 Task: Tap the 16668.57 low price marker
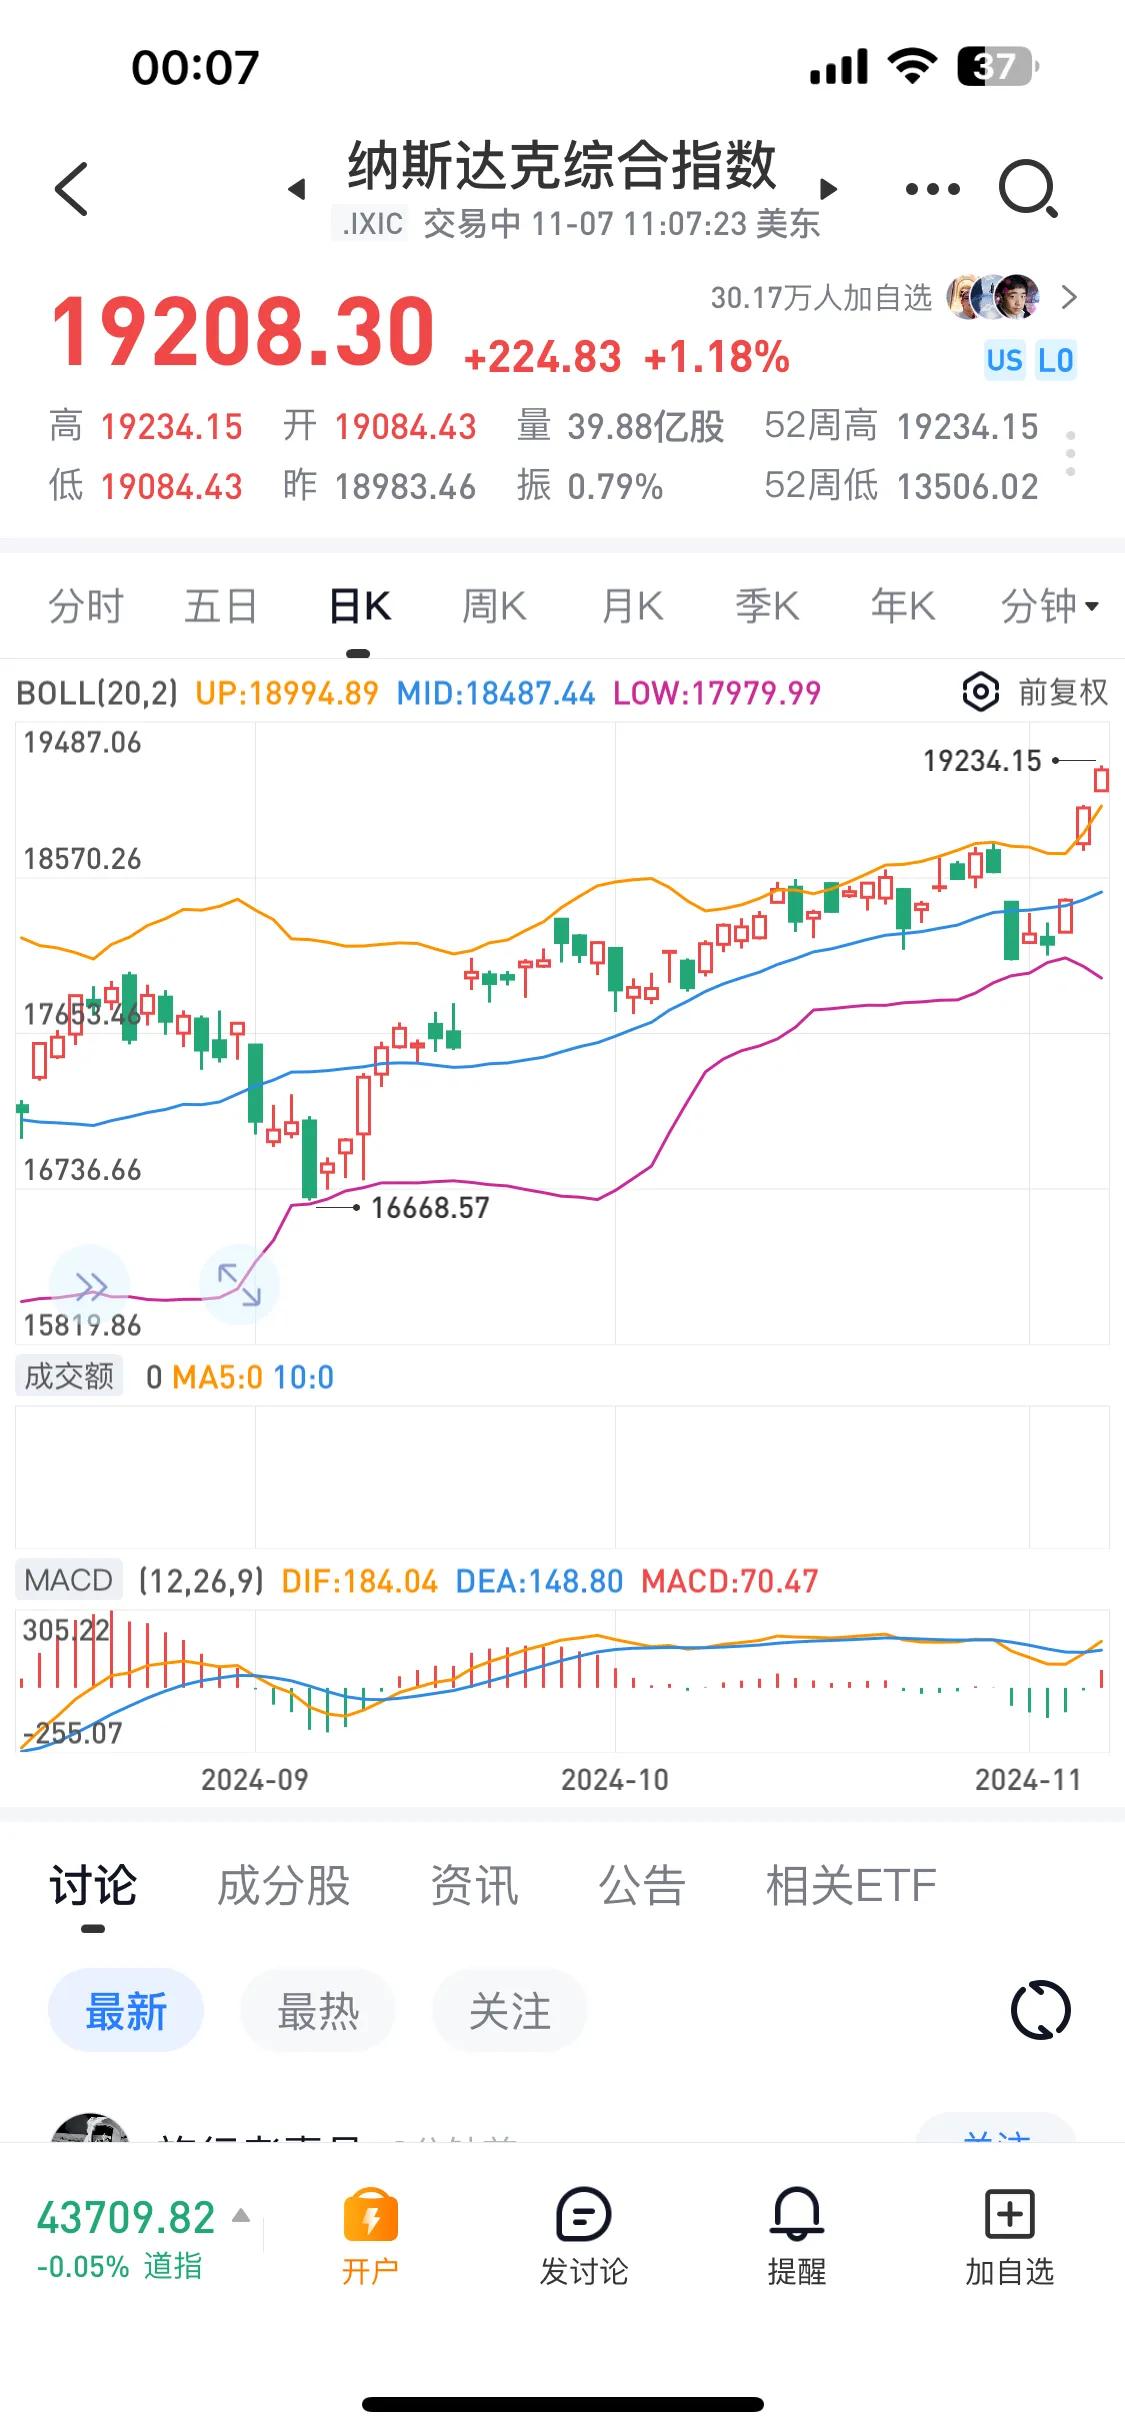[430, 1208]
